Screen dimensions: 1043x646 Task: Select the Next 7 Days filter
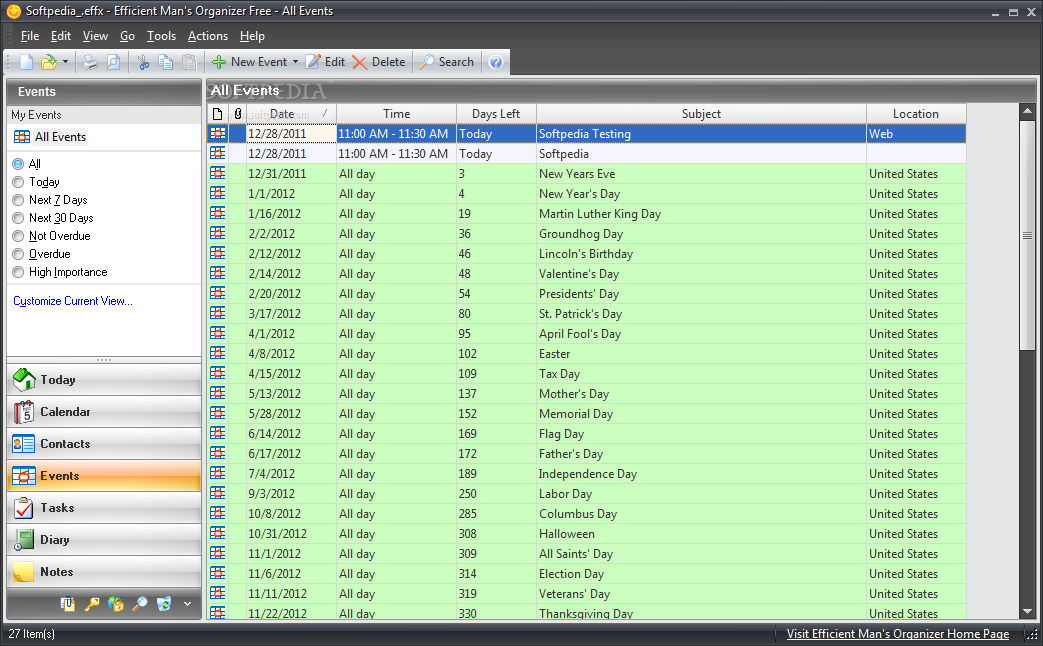(x=18, y=200)
